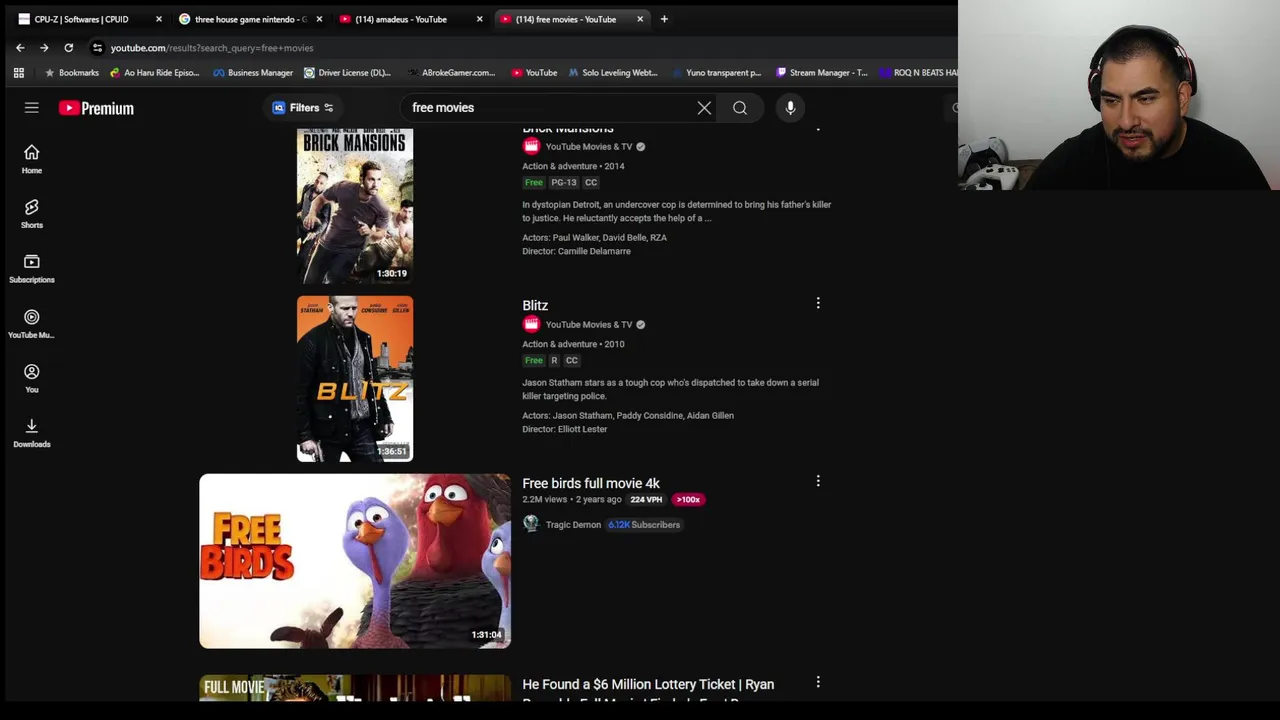Close the amadeus YouTube tab
This screenshot has width=1280, height=720.
pos(479,19)
